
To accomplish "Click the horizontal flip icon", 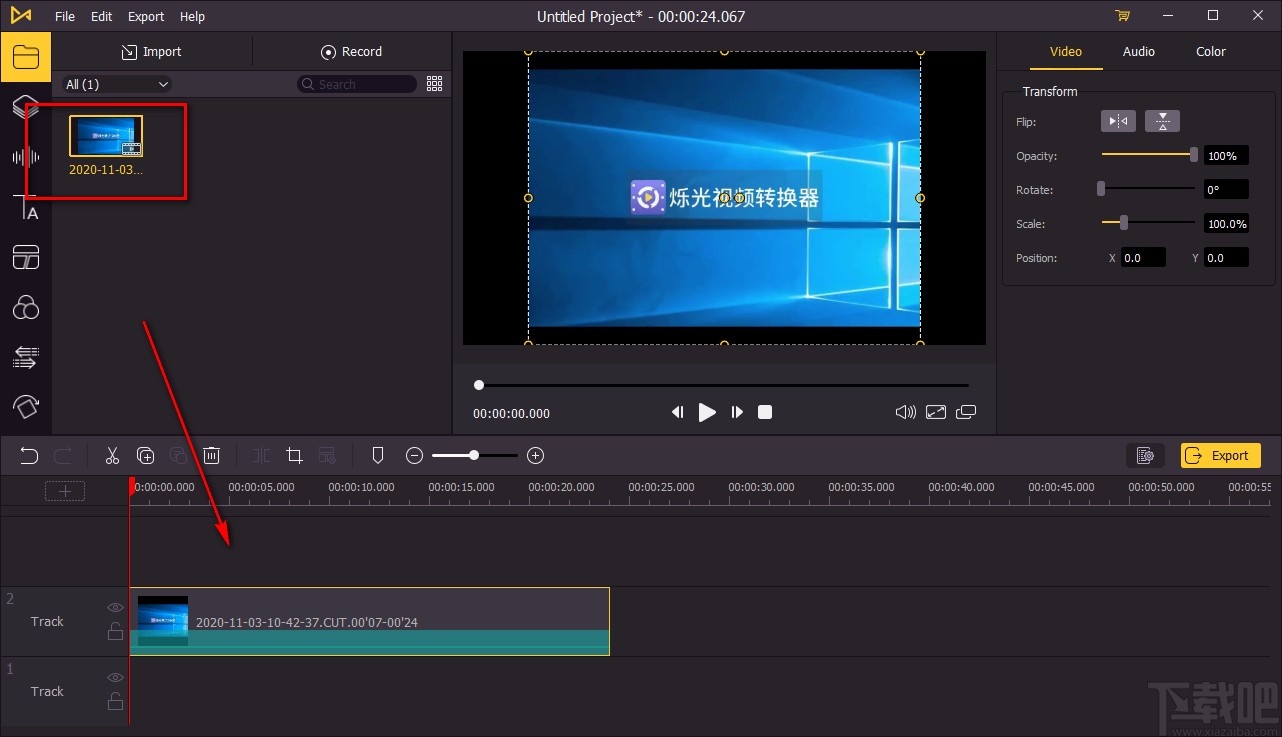I will point(1118,121).
